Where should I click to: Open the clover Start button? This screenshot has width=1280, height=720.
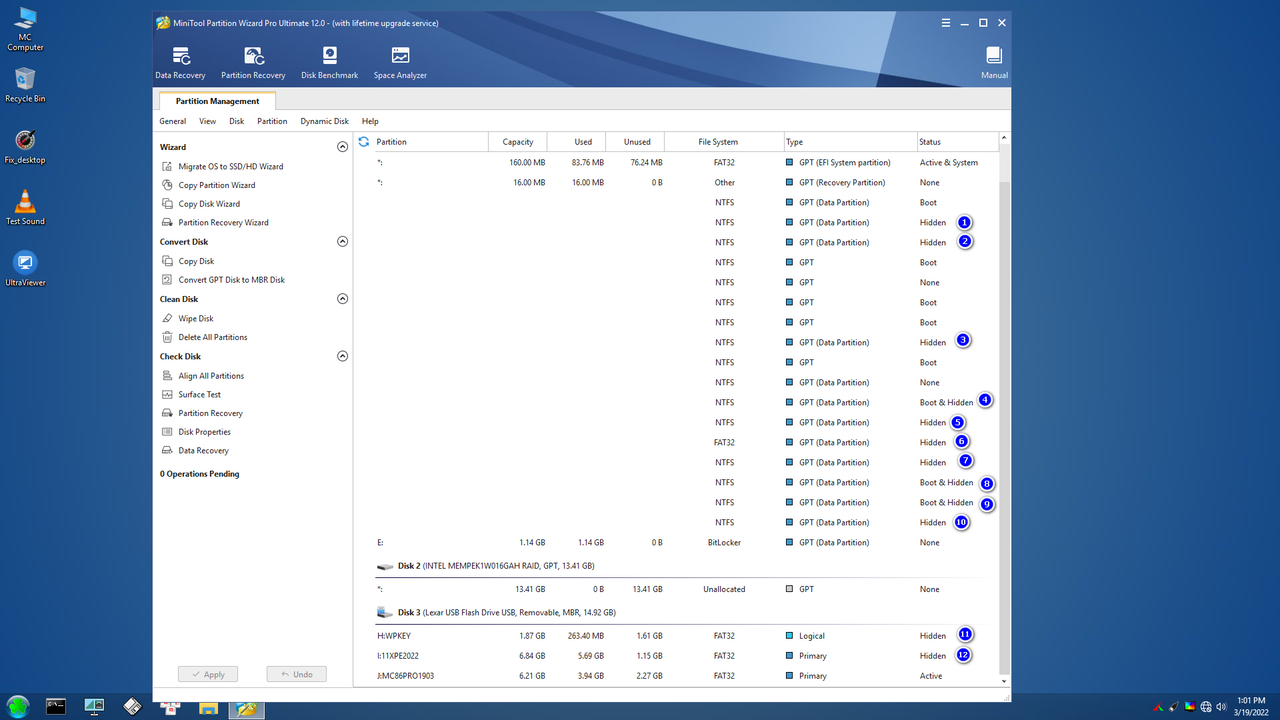coord(20,707)
